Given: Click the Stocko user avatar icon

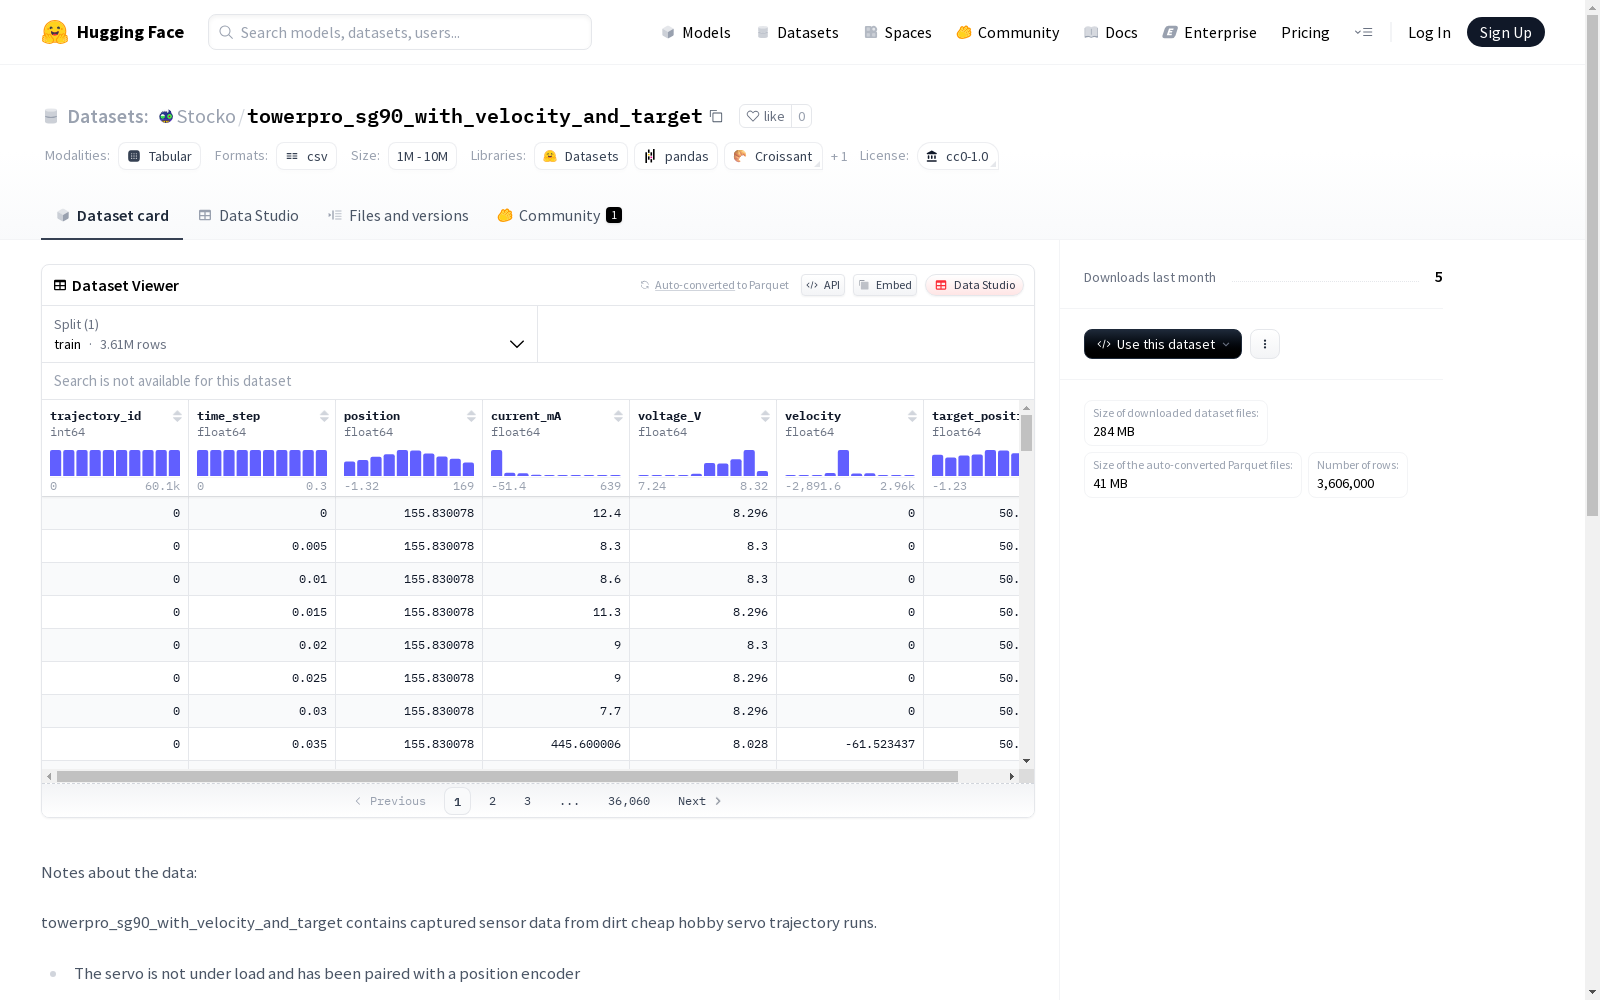Looking at the screenshot, I should tap(166, 117).
